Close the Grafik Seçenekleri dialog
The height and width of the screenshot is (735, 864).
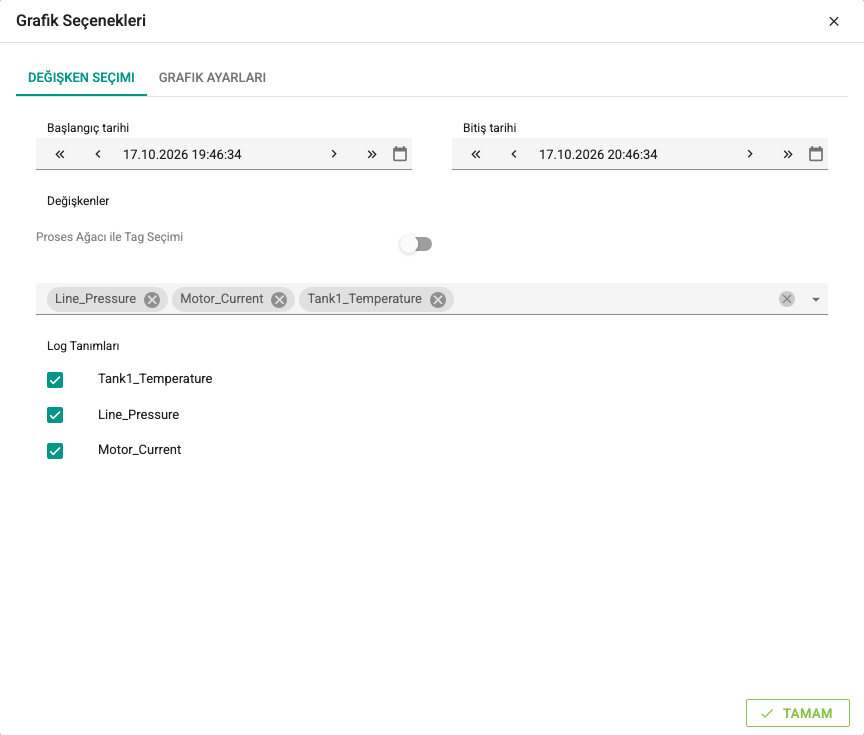tap(834, 21)
